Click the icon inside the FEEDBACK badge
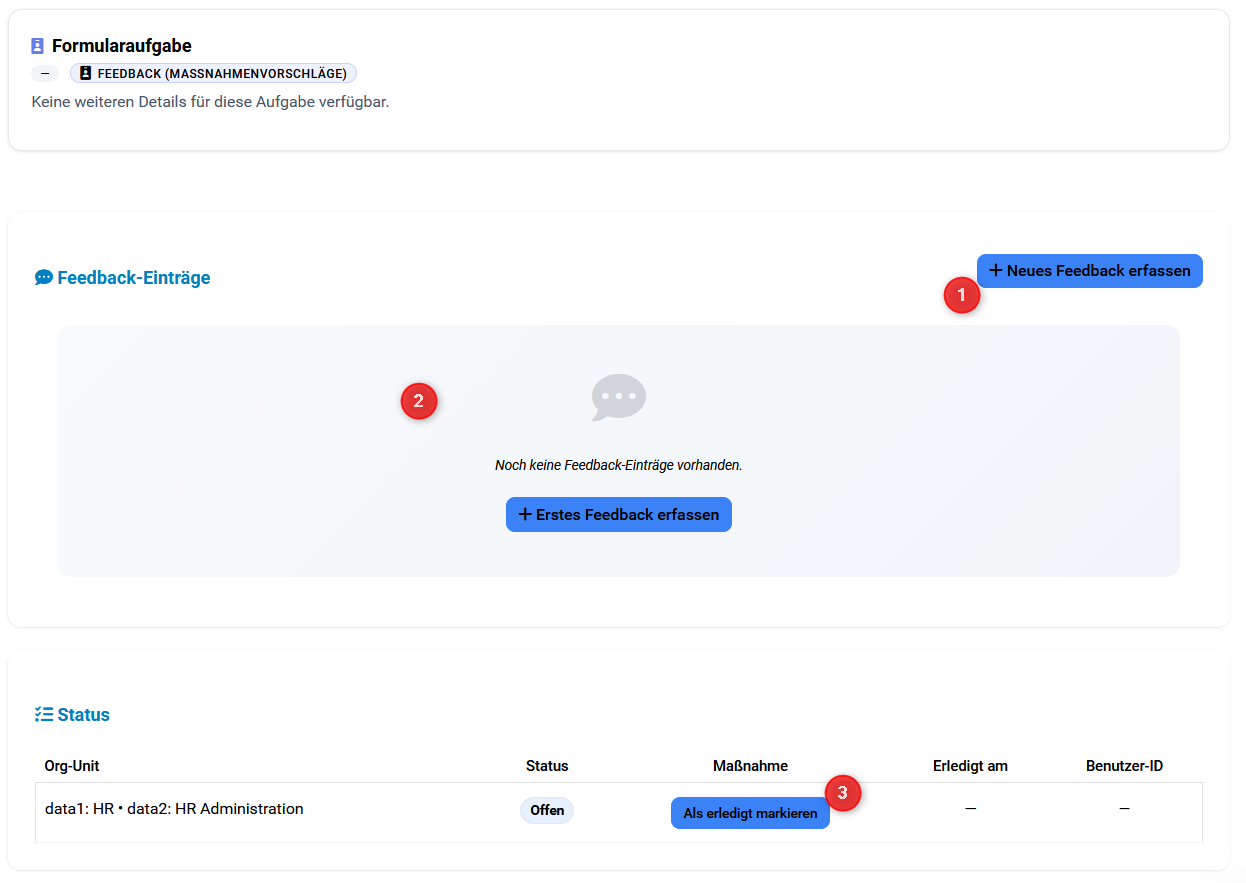 click(x=86, y=73)
